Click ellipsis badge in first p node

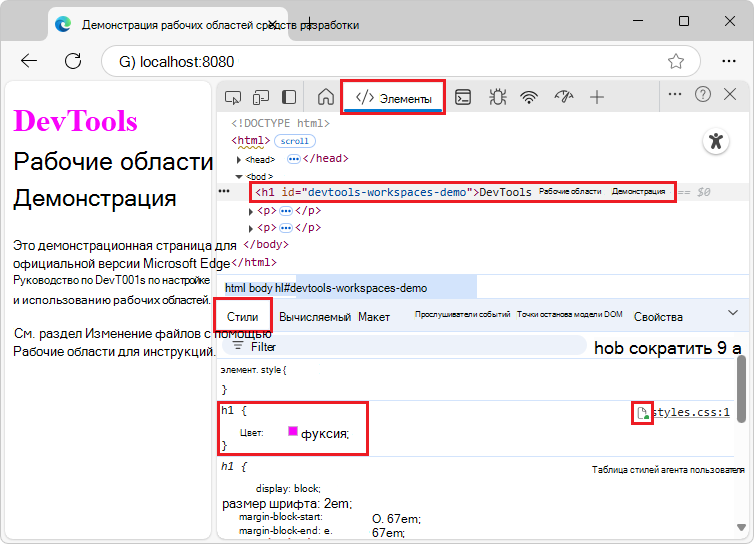(286, 211)
